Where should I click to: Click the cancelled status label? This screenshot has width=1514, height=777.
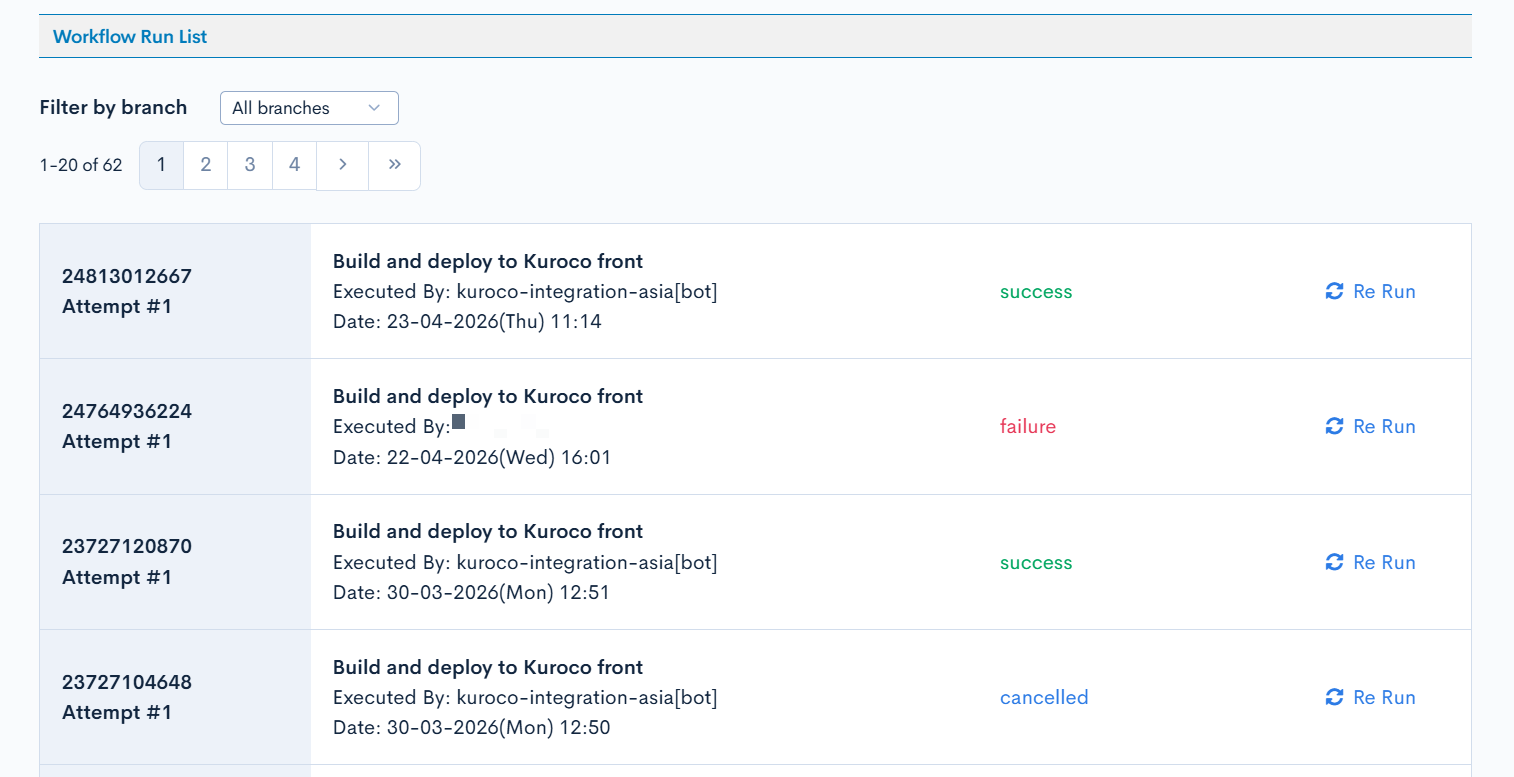point(1044,698)
